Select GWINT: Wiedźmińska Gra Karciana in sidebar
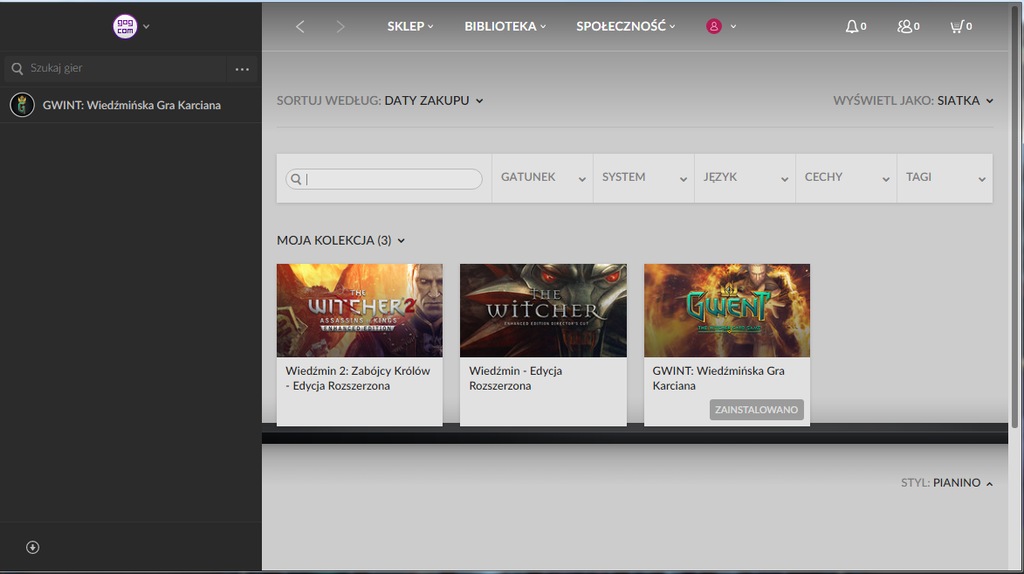 pos(131,104)
